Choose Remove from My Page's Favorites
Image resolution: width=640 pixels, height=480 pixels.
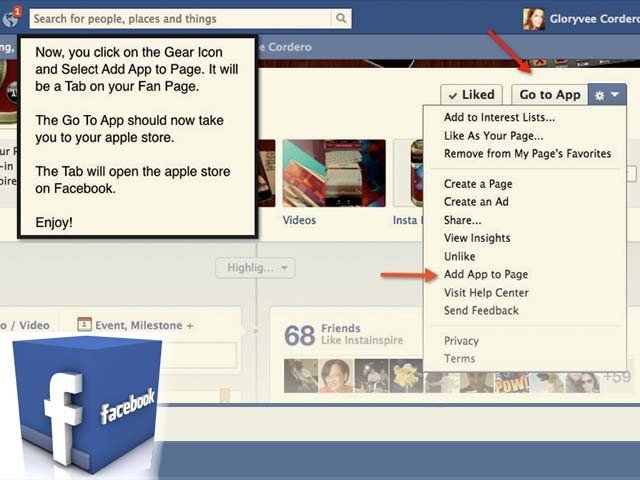(x=527, y=153)
